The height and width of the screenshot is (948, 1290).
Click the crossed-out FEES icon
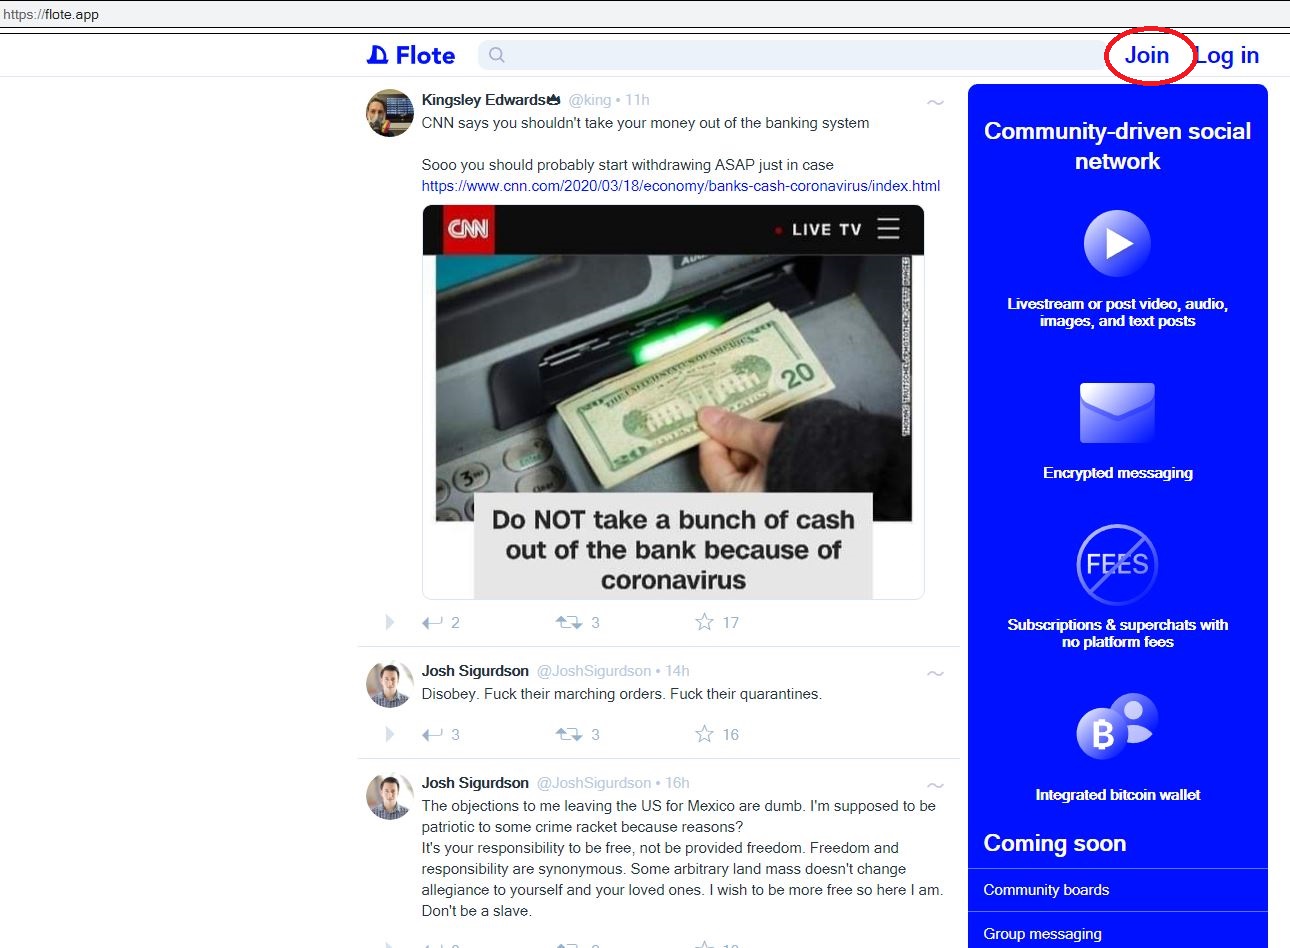(1117, 564)
